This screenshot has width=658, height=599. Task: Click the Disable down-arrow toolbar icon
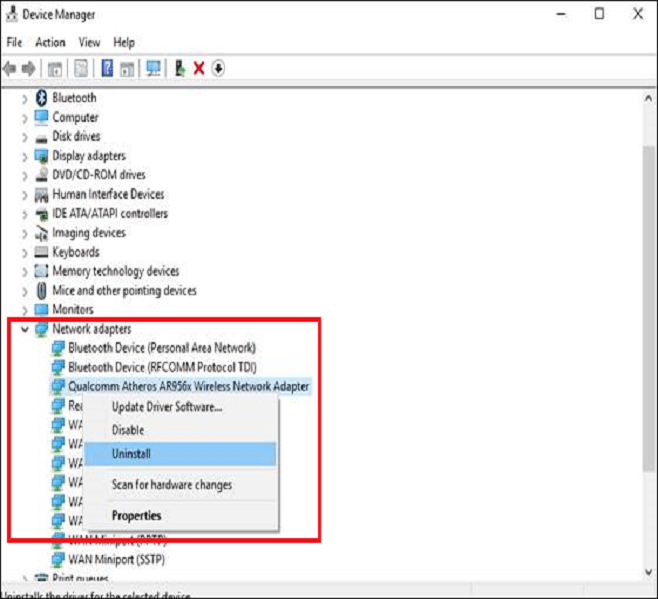tap(218, 68)
